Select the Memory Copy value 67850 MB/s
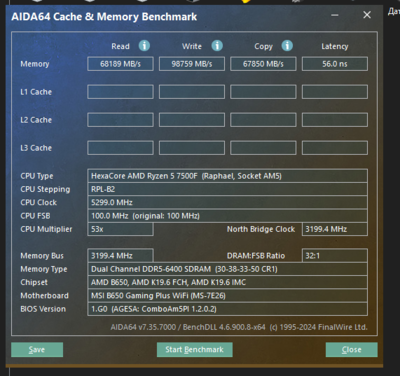The image size is (400, 376). pyautogui.click(x=263, y=64)
